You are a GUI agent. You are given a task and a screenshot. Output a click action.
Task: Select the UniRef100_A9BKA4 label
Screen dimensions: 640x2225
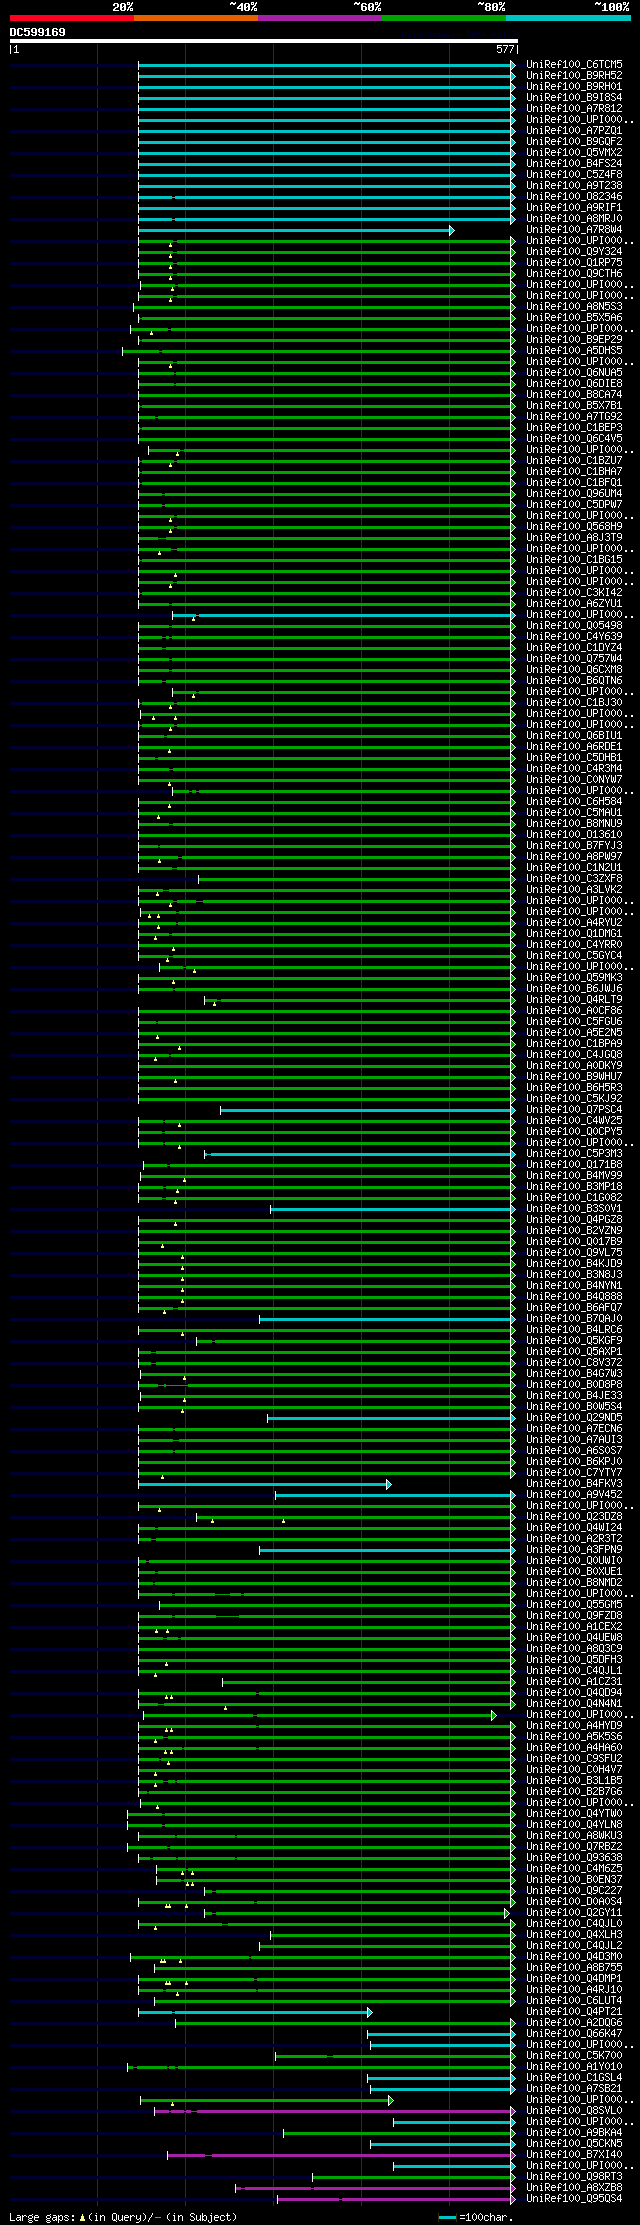[x=574, y=2133]
